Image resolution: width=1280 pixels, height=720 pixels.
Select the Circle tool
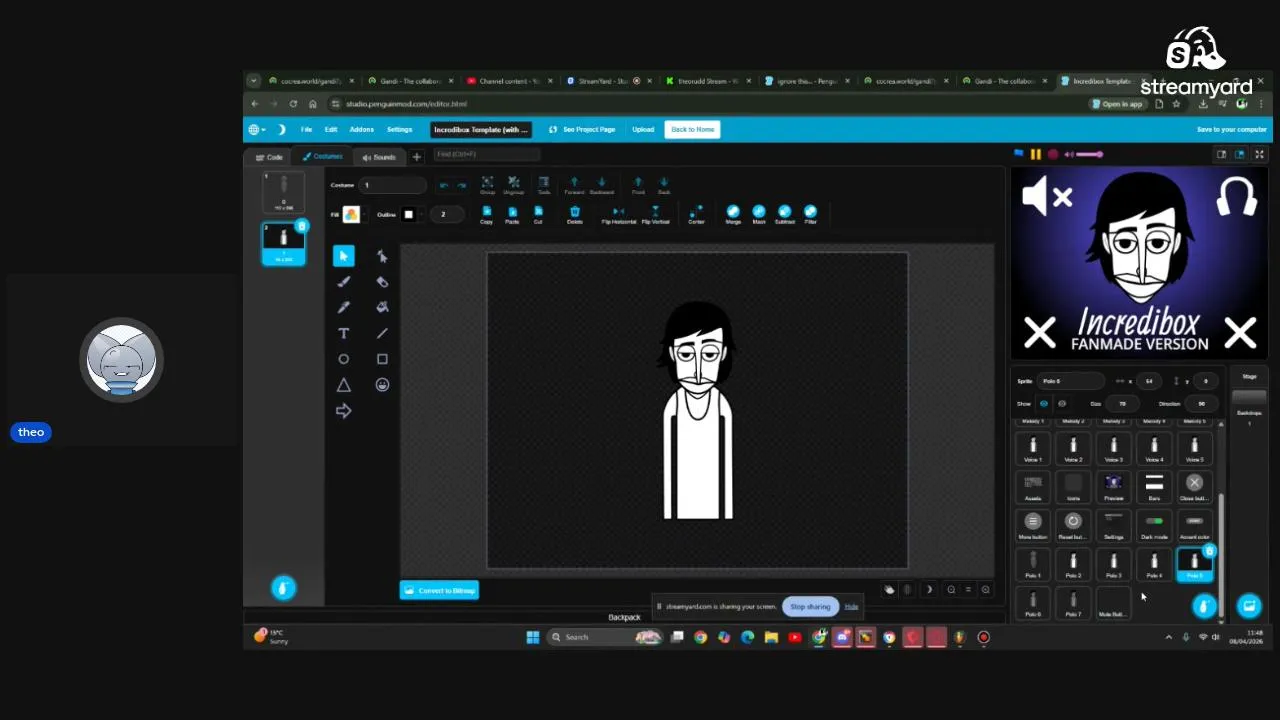(343, 359)
